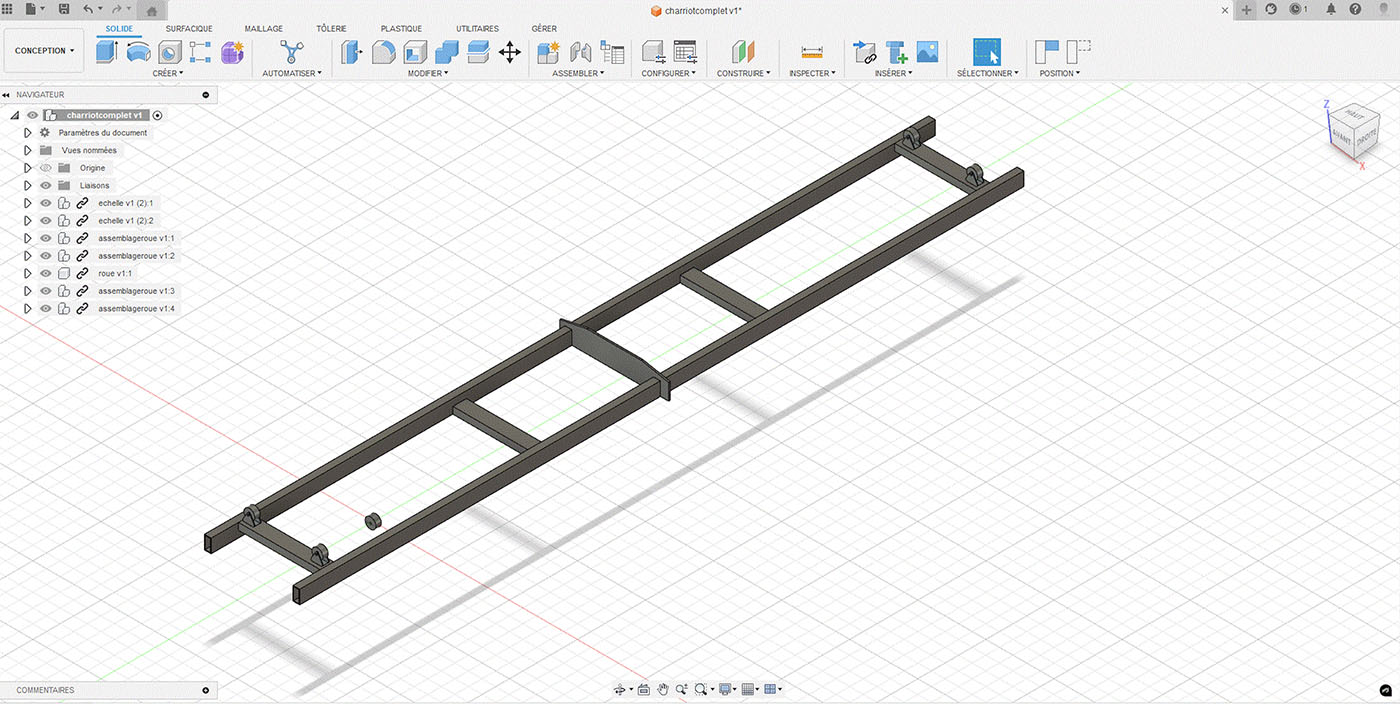
Task: Click the Home tab icon
Action: click(x=151, y=11)
